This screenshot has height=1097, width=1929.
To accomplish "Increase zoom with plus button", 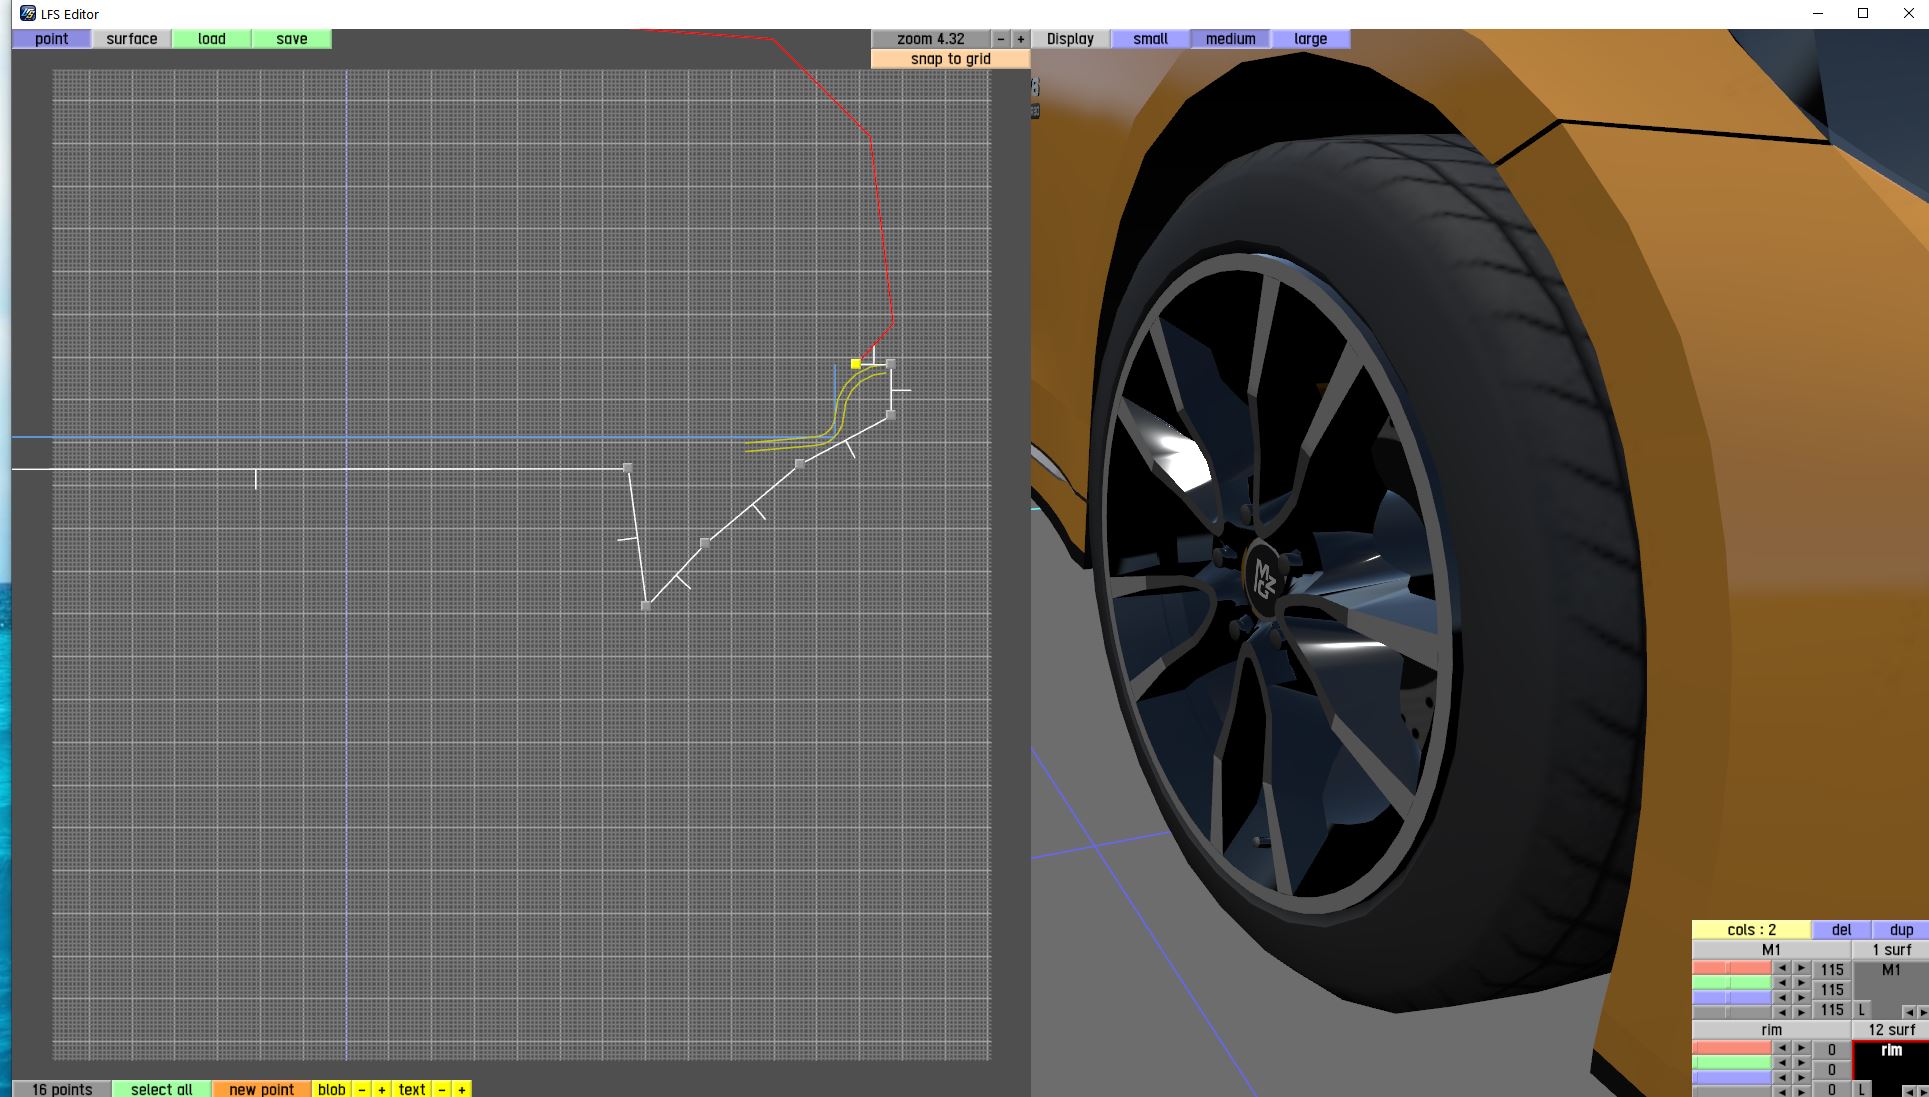I will click(1020, 39).
